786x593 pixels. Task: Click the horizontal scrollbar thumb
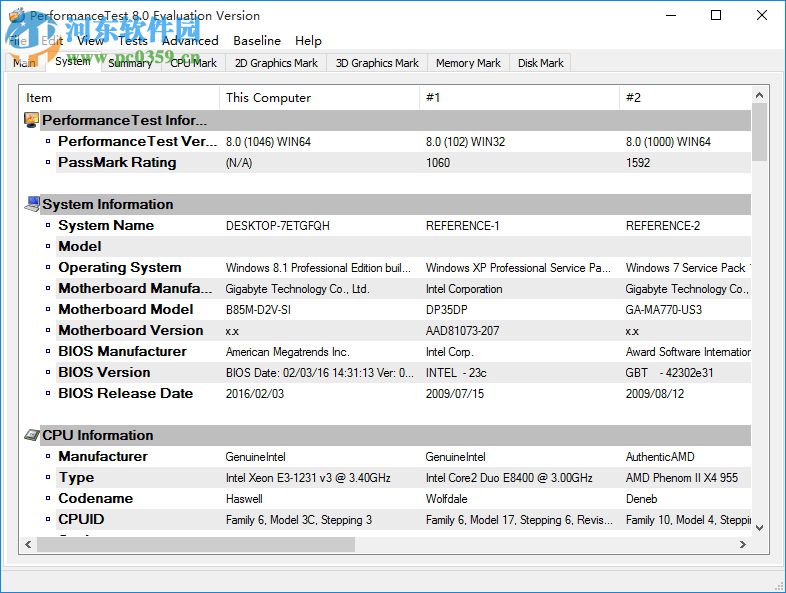[196, 544]
